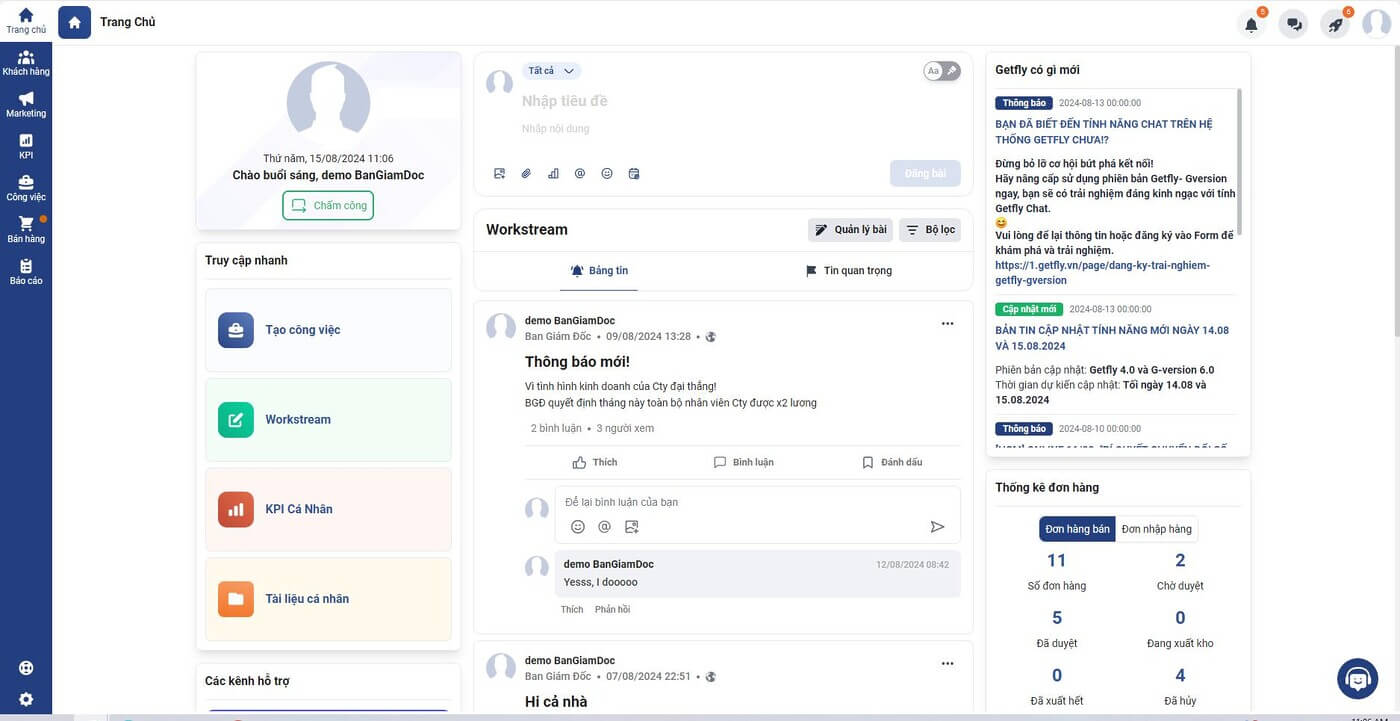Attach a file using the paperclip icon
This screenshot has width=1400, height=721.
526,174
